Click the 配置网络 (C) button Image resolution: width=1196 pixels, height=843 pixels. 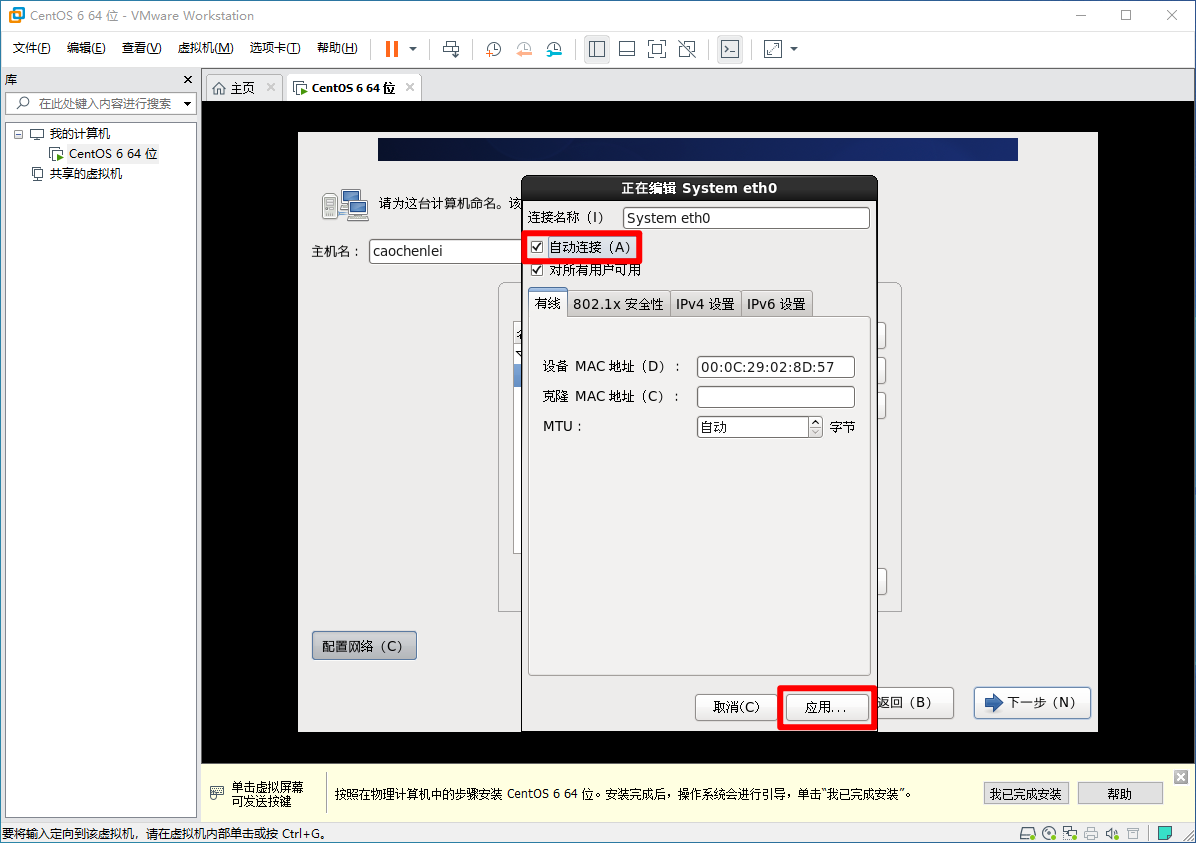[364, 645]
